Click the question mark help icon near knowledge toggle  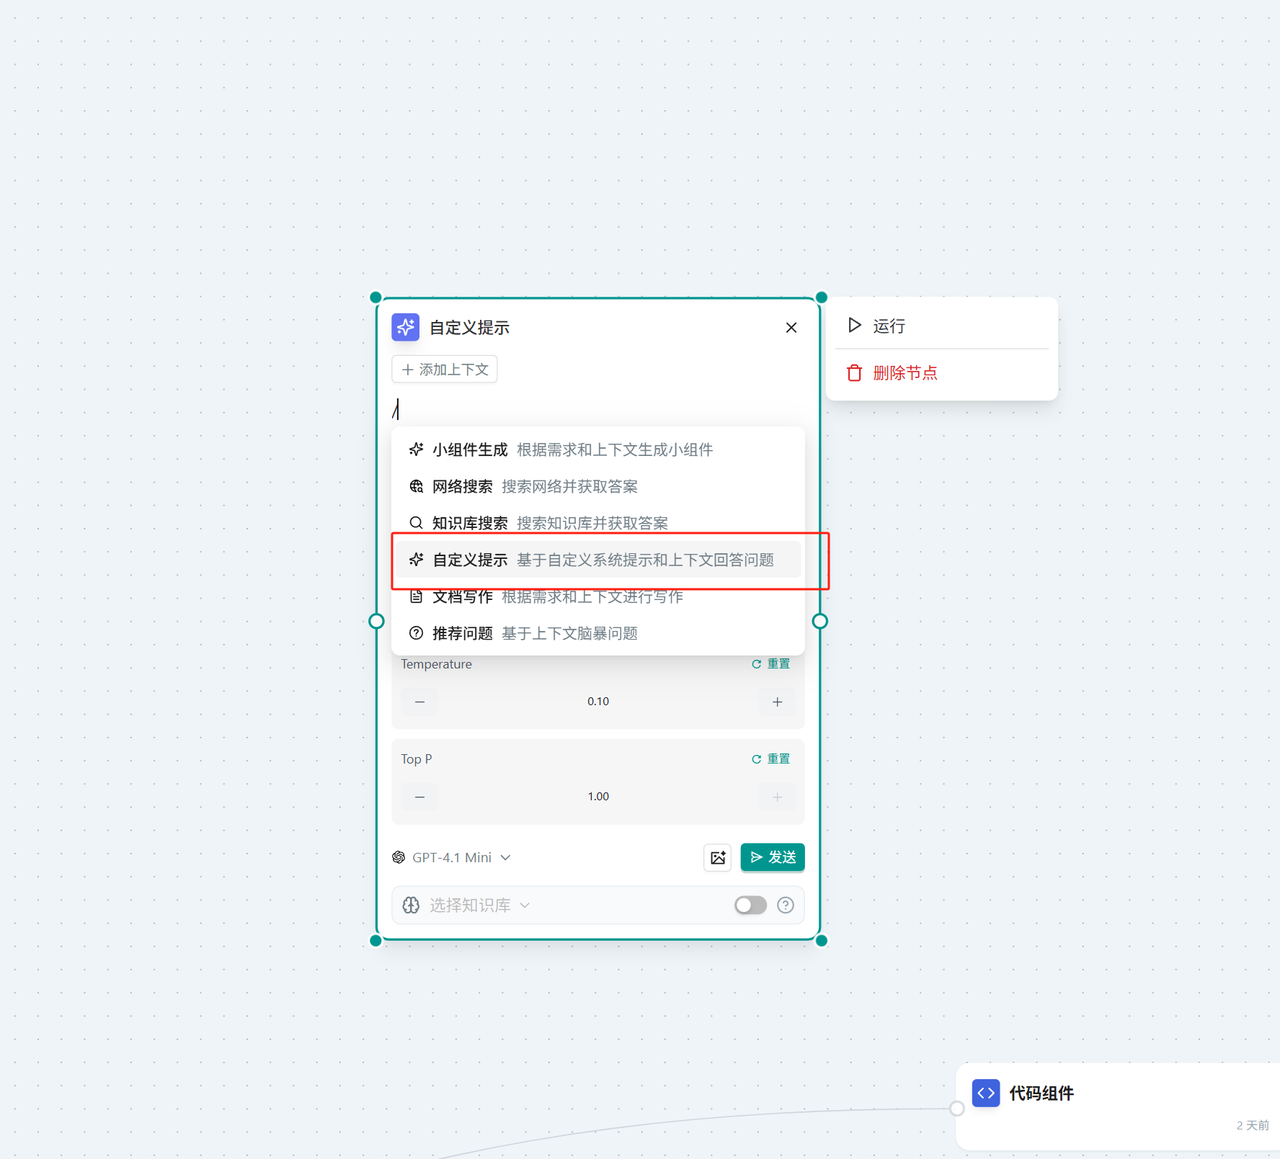click(785, 905)
